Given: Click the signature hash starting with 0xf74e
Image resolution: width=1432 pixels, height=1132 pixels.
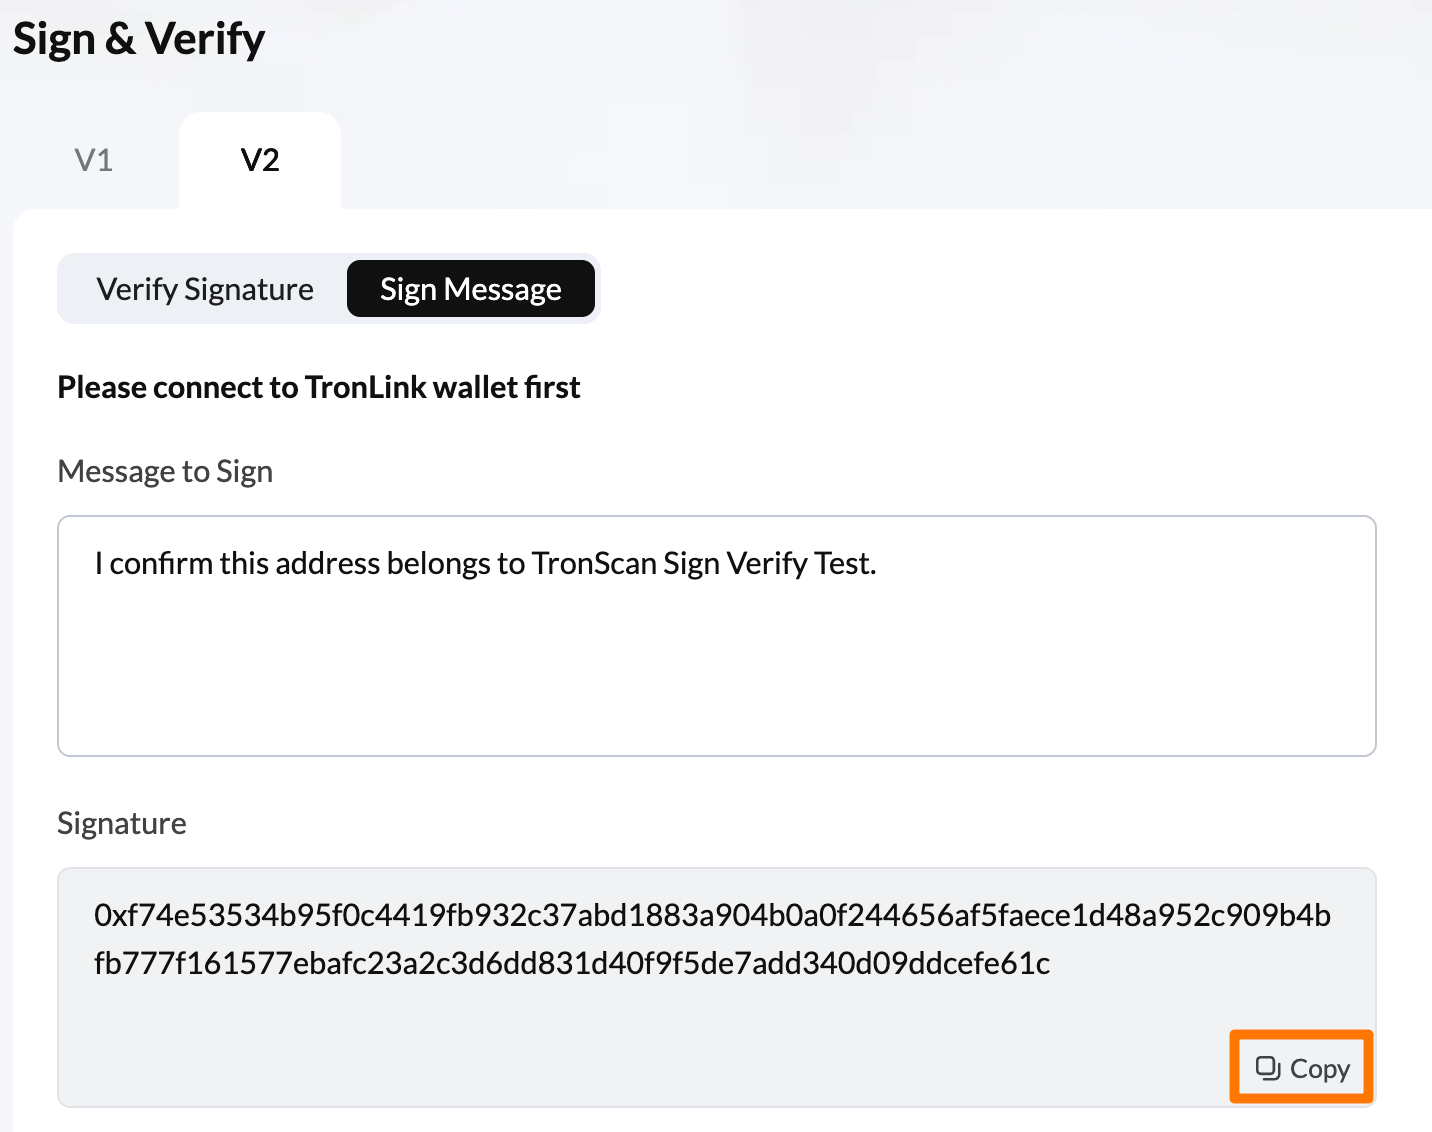Looking at the screenshot, I should pos(712,916).
